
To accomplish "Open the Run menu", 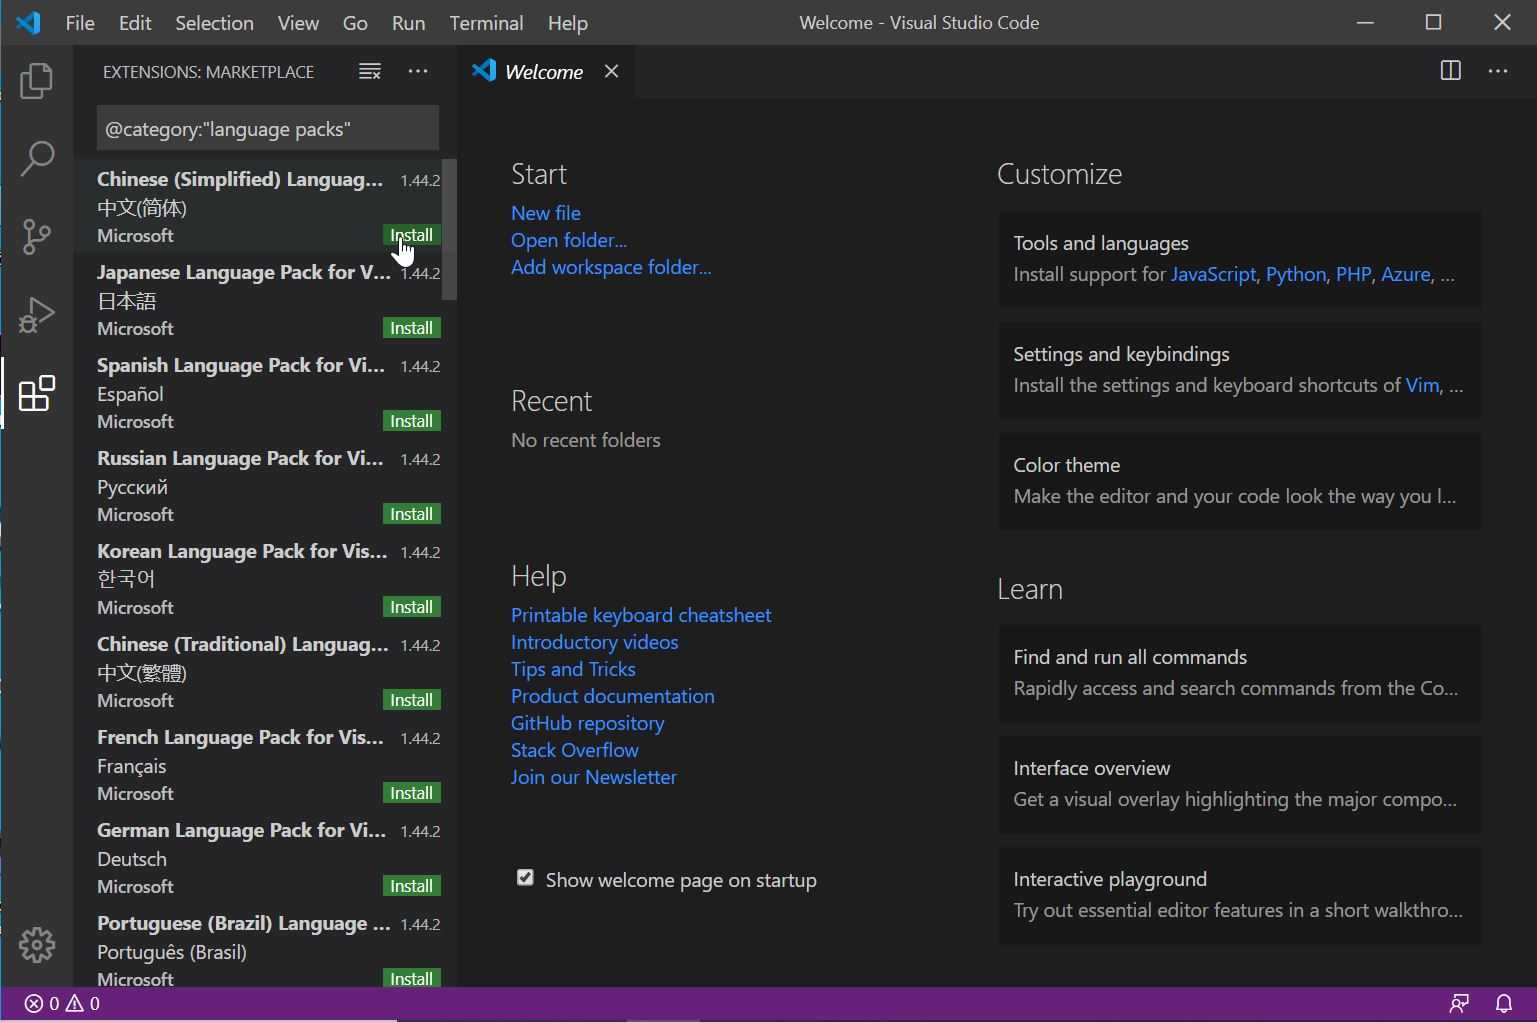I will (408, 23).
